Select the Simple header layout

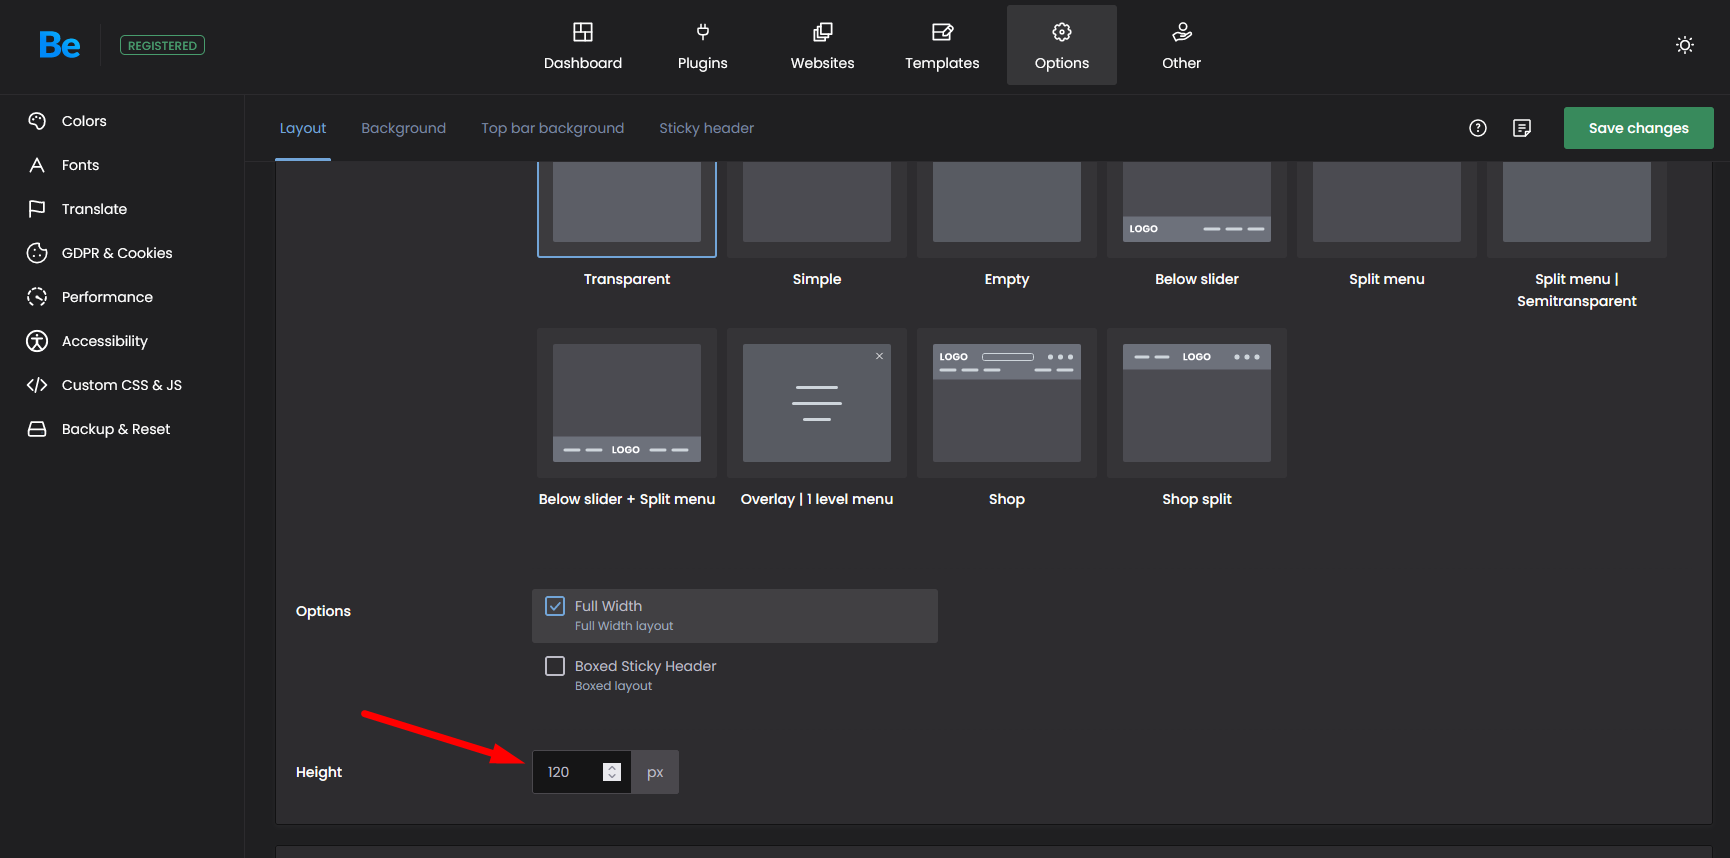coord(817,210)
